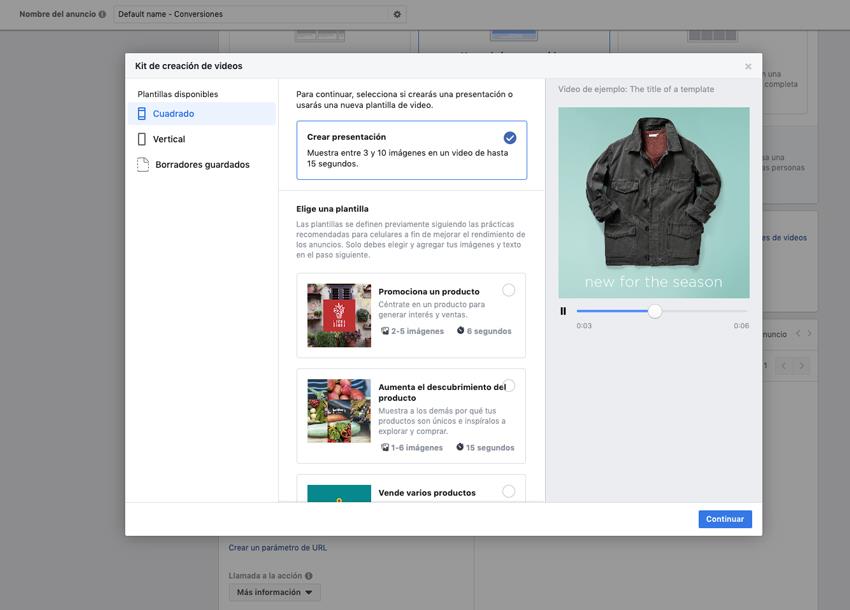This screenshot has height=610, width=850.
Task: Click the jacket example video preview
Action: click(x=654, y=202)
